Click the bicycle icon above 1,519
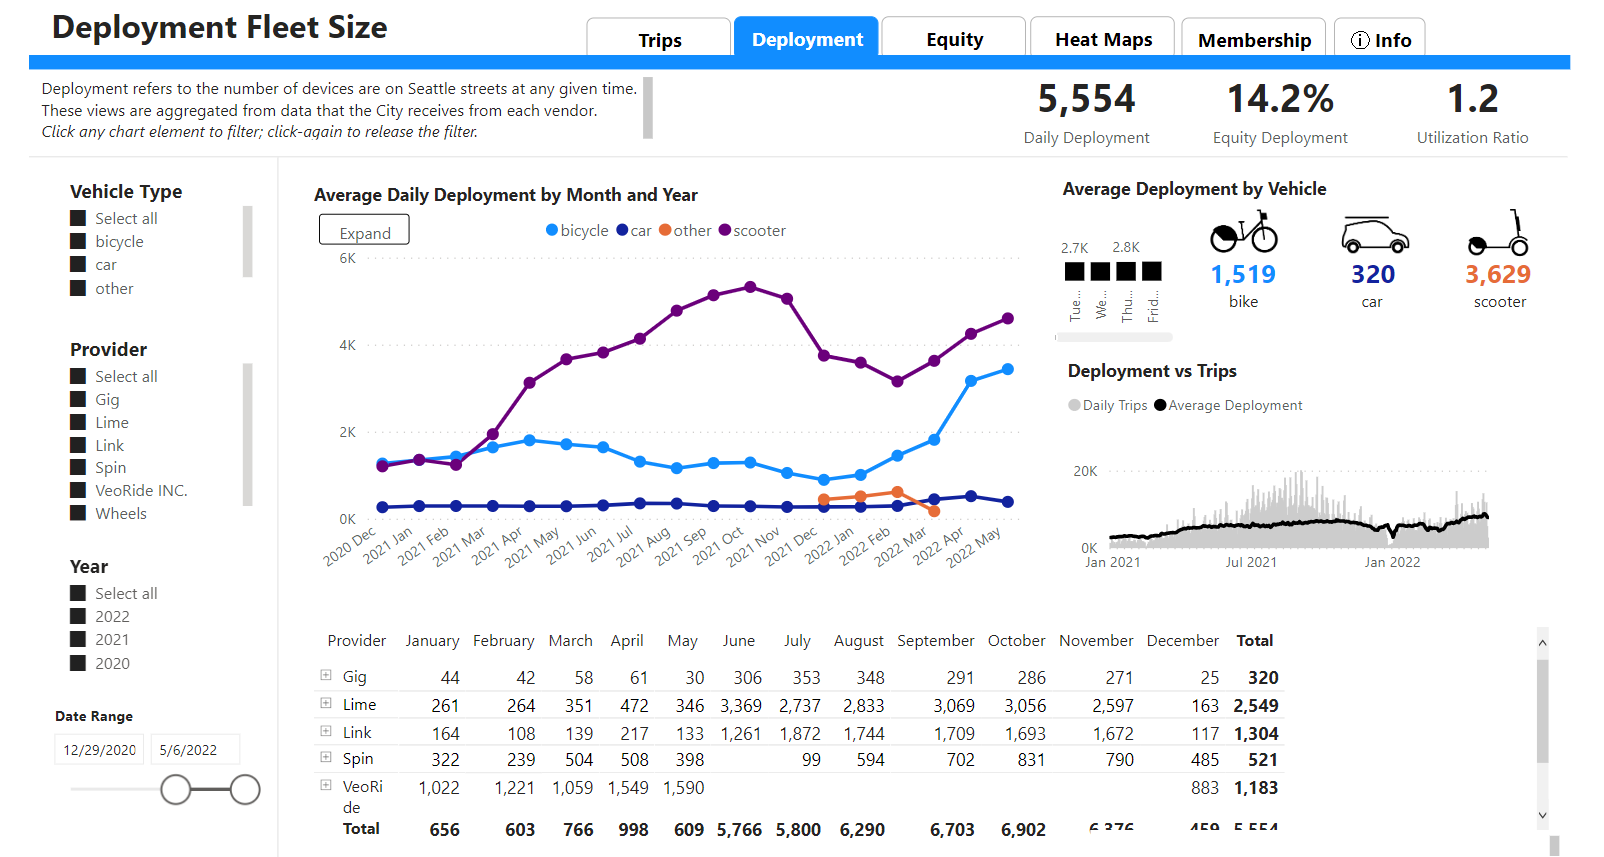The image size is (1604, 857). [1243, 232]
